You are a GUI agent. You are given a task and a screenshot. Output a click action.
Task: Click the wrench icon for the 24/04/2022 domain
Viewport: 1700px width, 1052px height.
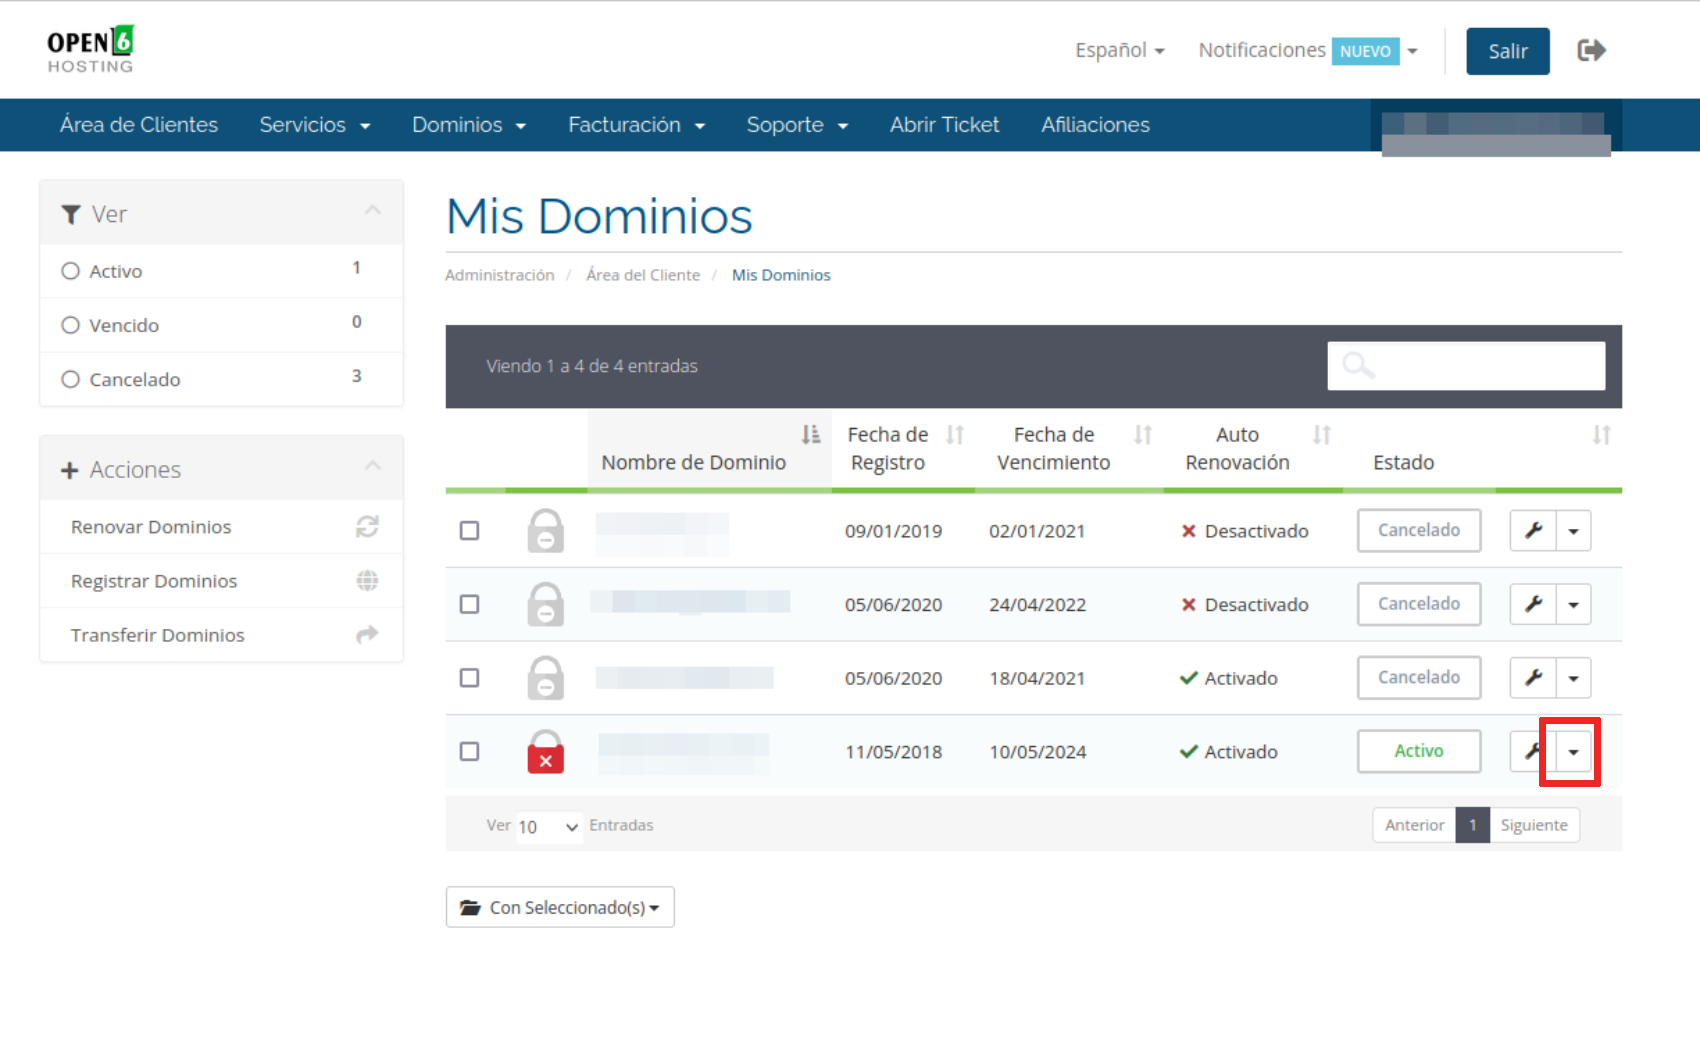point(1533,604)
